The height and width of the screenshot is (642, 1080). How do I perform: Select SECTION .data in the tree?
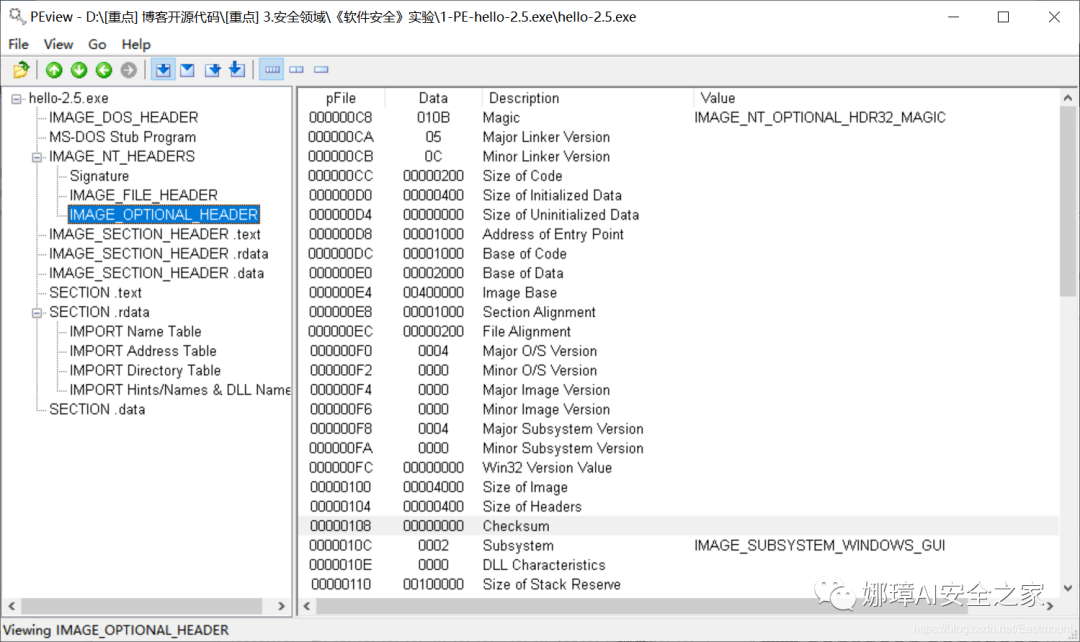[x=97, y=409]
